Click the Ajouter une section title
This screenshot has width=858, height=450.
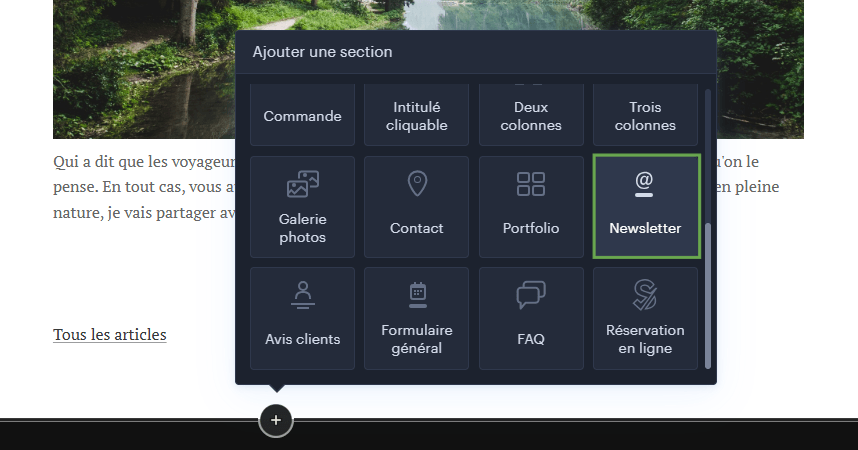pyautogui.click(x=322, y=52)
